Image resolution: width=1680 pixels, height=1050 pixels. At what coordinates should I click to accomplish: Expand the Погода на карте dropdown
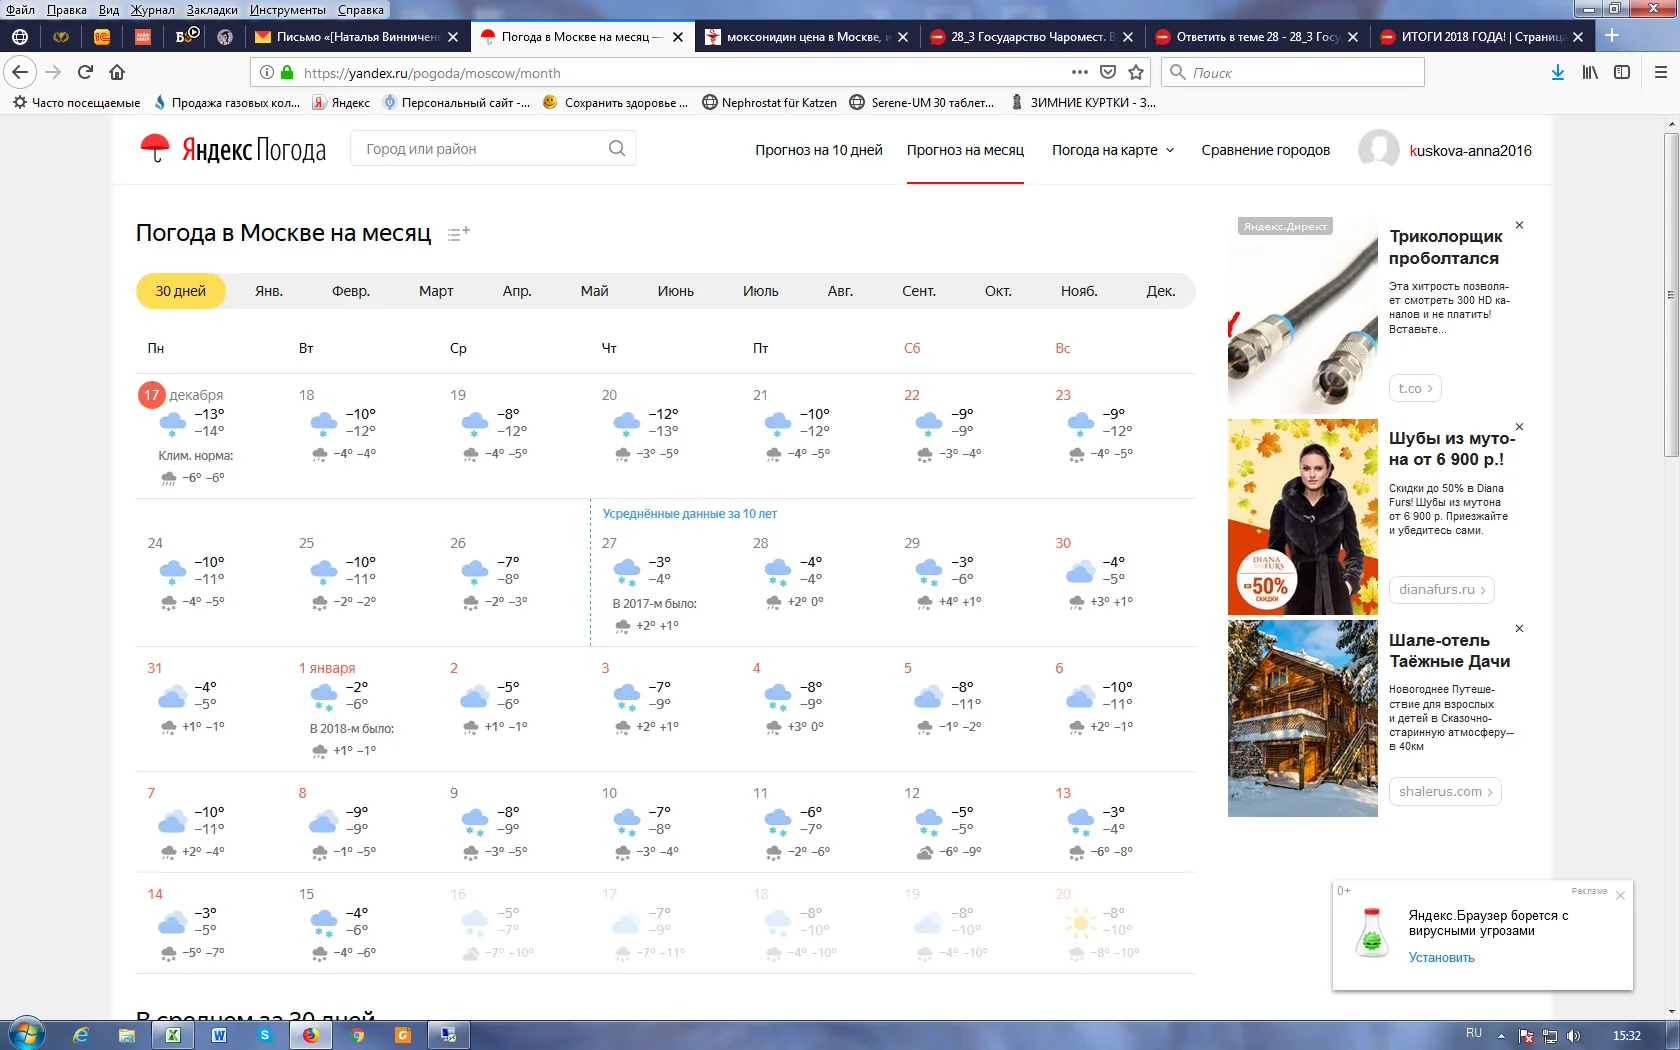[x=1112, y=150]
